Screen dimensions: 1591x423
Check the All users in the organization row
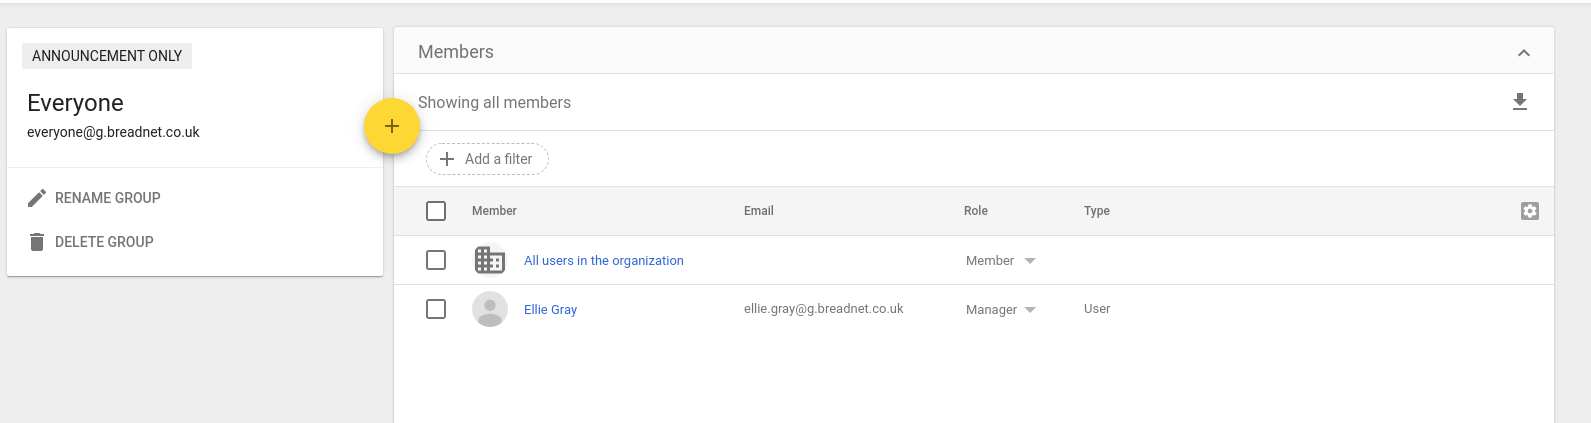[x=436, y=260]
